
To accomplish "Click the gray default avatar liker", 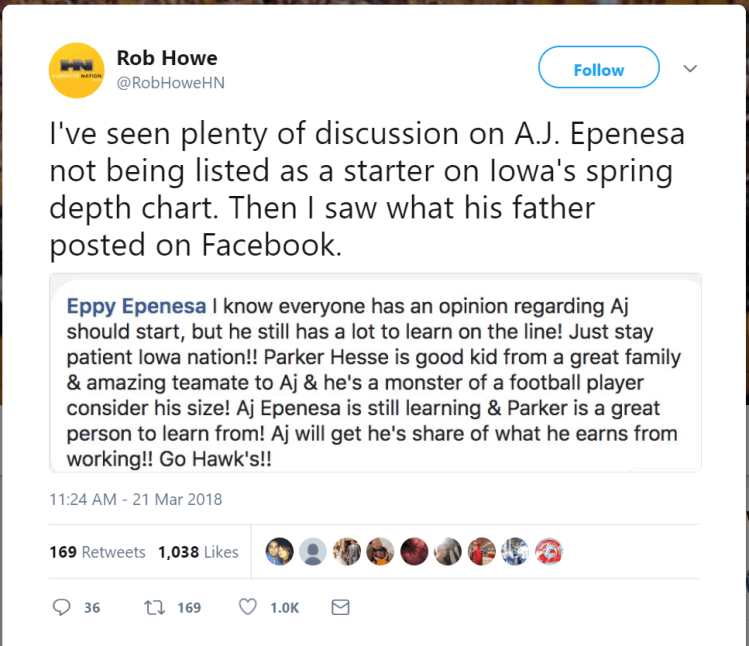I will pos(313,551).
